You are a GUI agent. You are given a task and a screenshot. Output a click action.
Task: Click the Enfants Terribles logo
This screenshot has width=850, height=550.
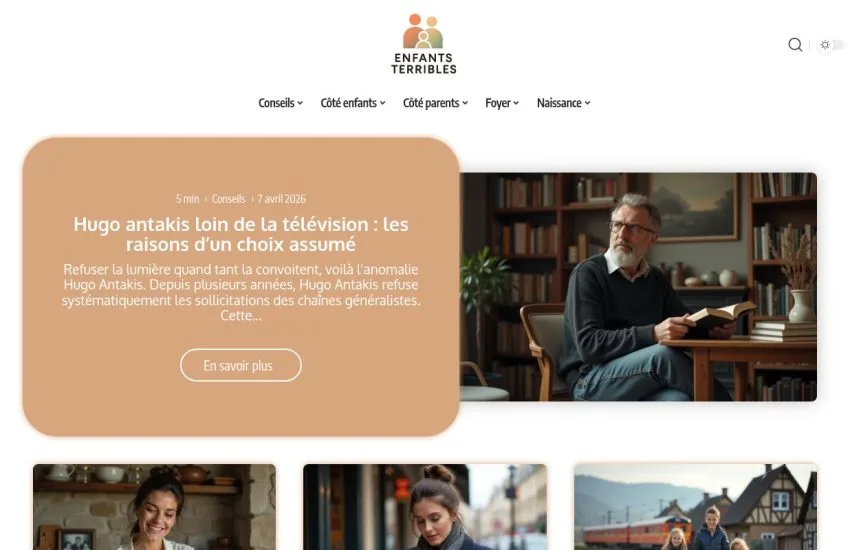coord(424,44)
